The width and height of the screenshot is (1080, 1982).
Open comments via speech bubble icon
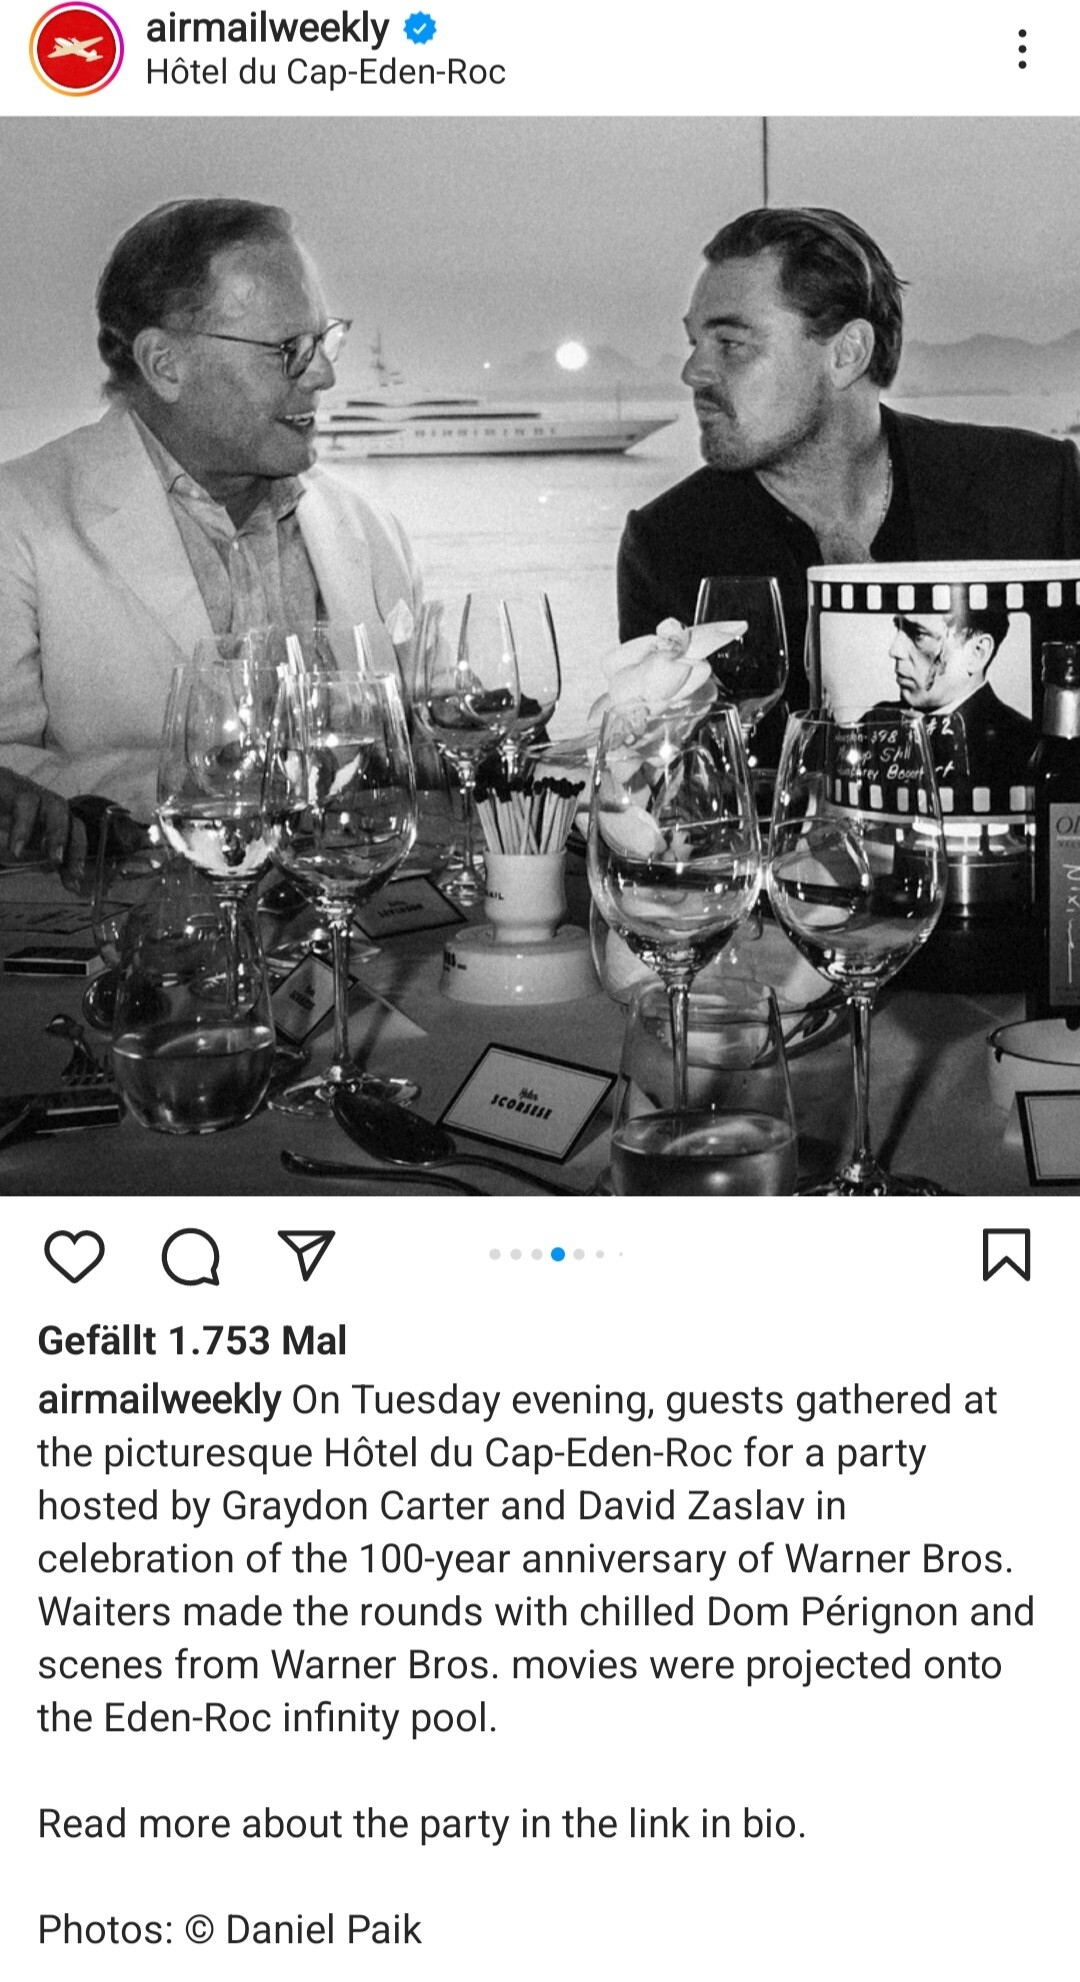point(190,1256)
